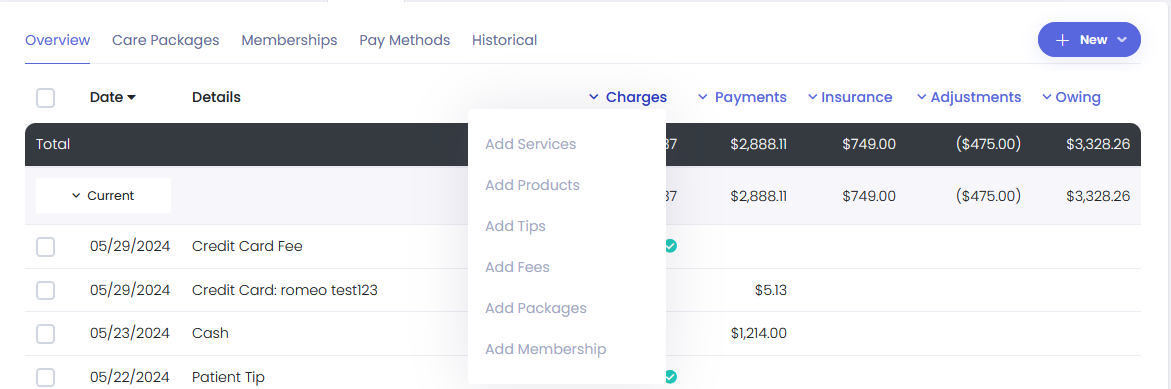Click the New button
Screen dimensions: 1171x389
pyautogui.click(x=1089, y=40)
